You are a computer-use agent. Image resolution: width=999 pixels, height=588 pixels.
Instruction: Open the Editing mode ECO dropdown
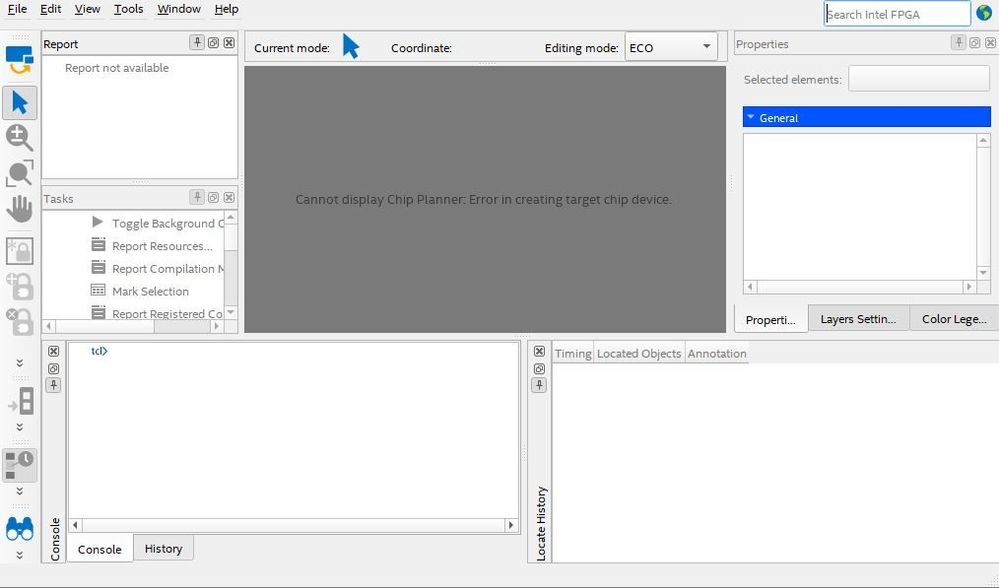(x=671, y=47)
